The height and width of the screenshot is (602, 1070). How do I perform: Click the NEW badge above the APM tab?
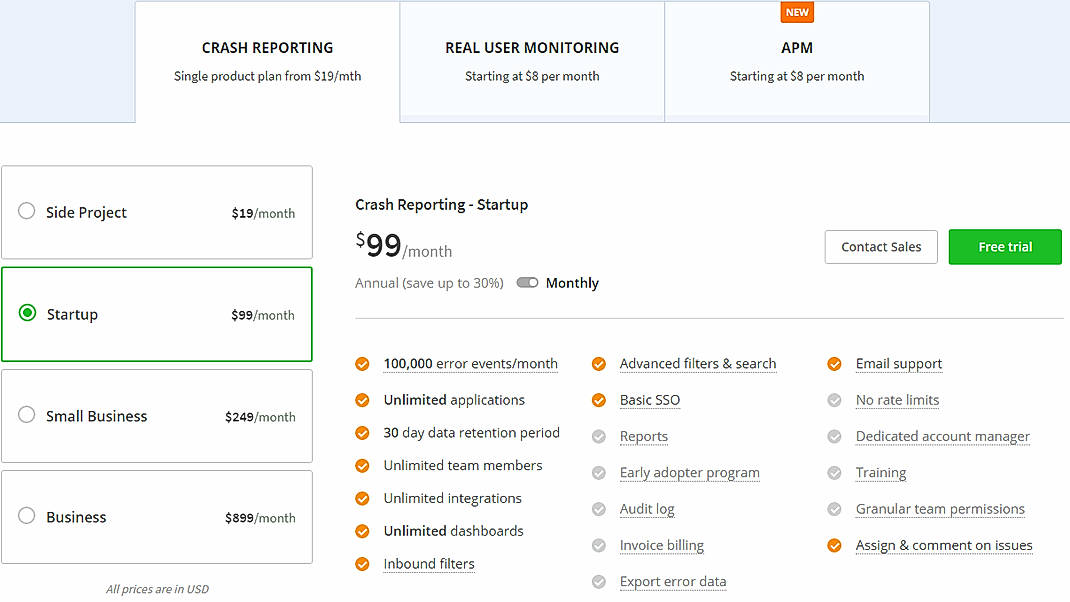797,12
